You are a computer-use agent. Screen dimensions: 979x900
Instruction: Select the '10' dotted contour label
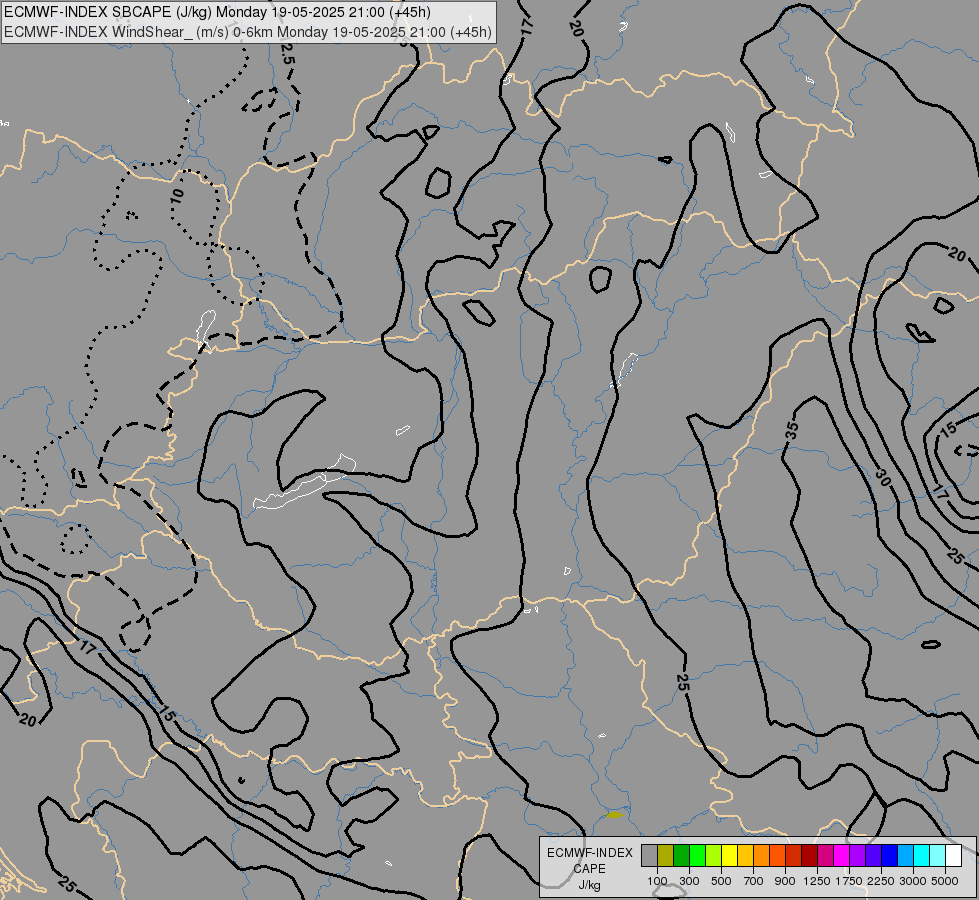click(x=178, y=196)
